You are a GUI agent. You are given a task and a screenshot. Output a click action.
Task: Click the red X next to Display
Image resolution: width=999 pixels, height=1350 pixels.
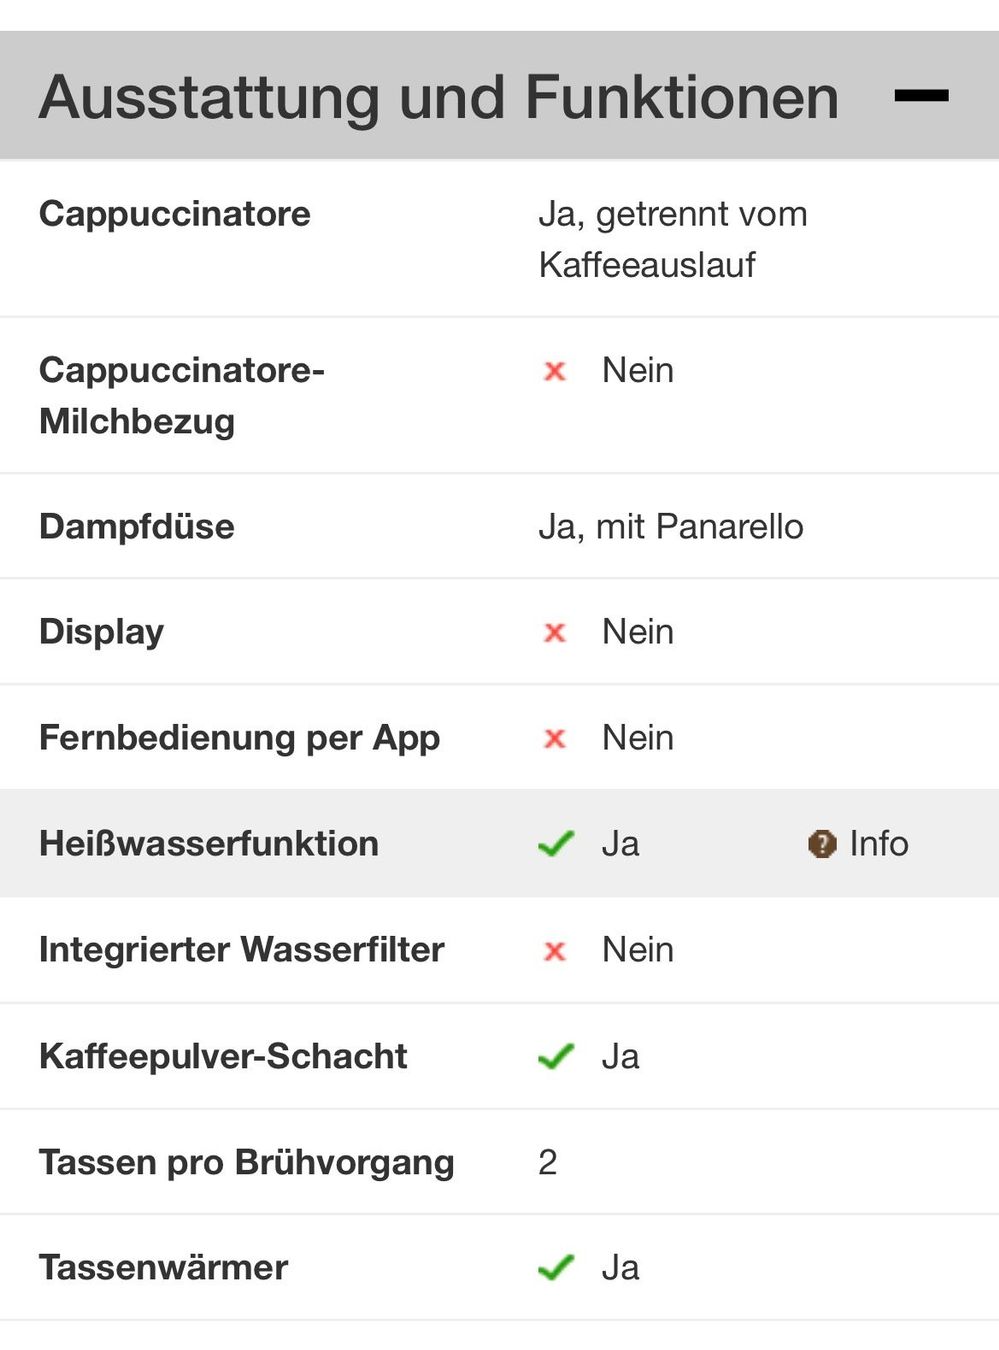[x=555, y=633]
